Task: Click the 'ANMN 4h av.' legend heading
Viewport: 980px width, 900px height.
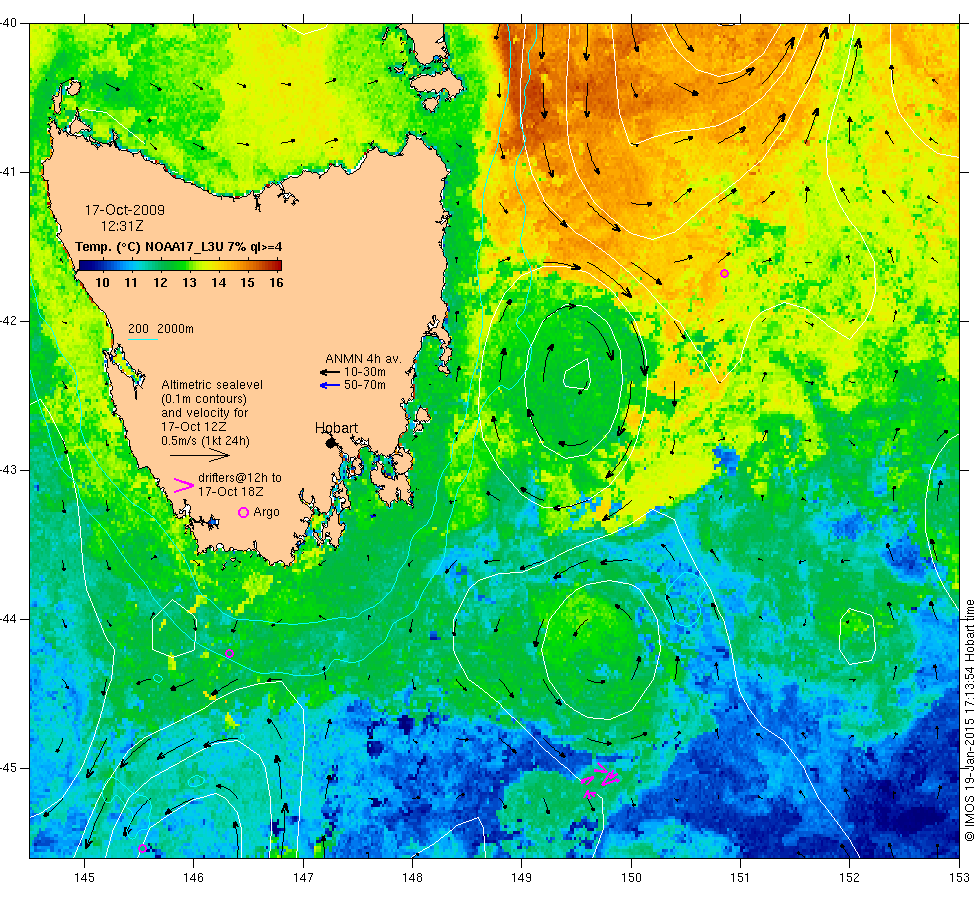Action: (363, 359)
